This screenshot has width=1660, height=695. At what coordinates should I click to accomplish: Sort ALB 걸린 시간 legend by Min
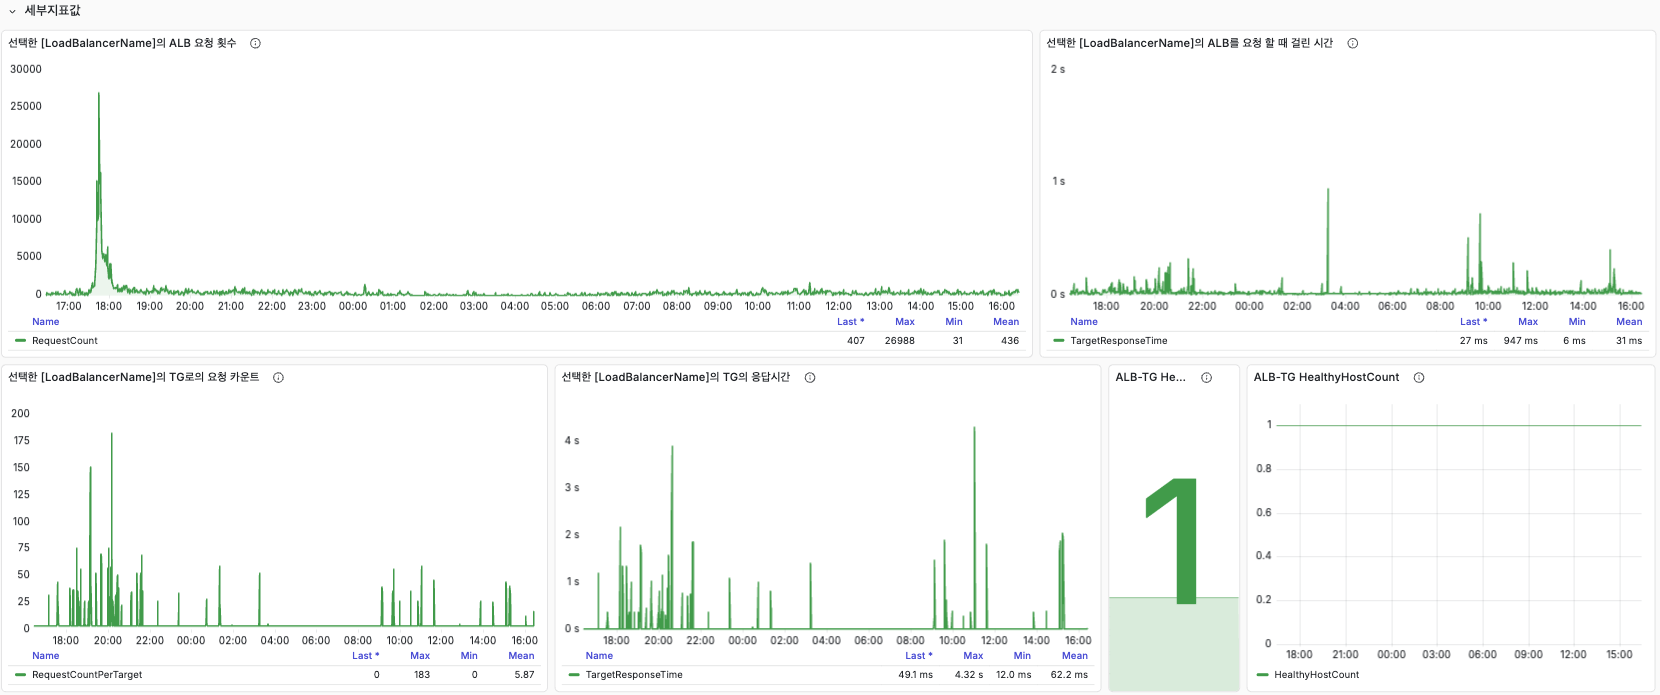1576,322
